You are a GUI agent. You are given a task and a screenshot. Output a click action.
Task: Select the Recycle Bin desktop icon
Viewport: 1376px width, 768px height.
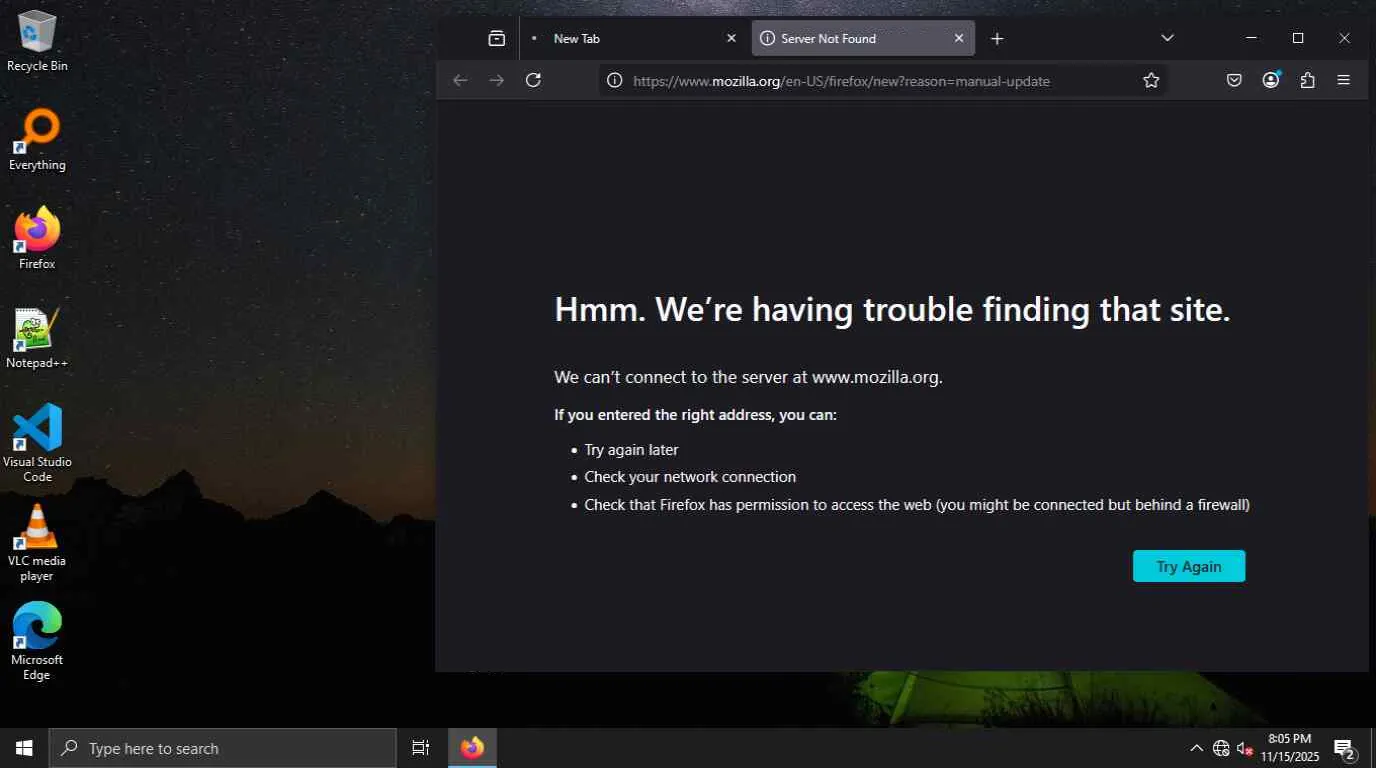click(37, 41)
